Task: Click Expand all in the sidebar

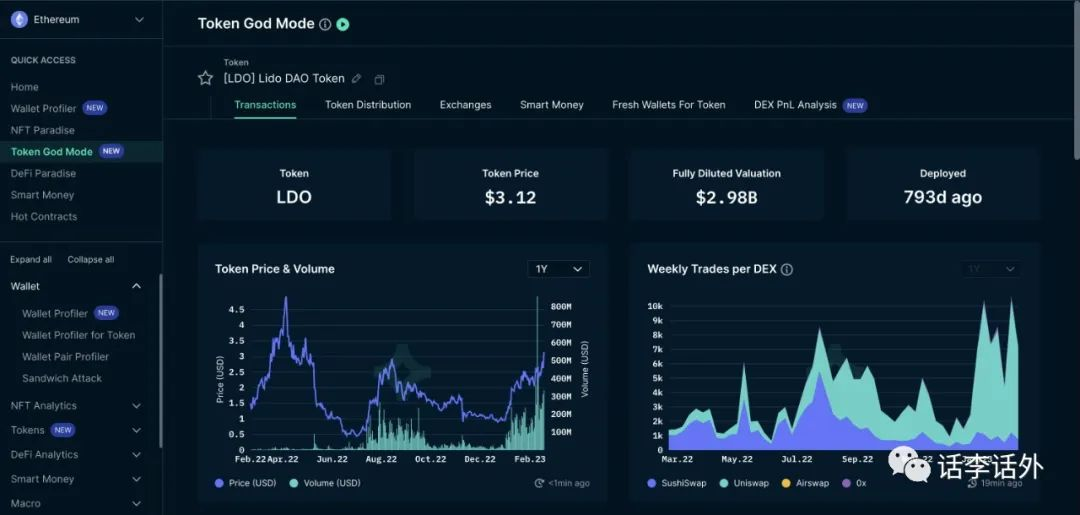Action: pyautogui.click(x=31, y=260)
